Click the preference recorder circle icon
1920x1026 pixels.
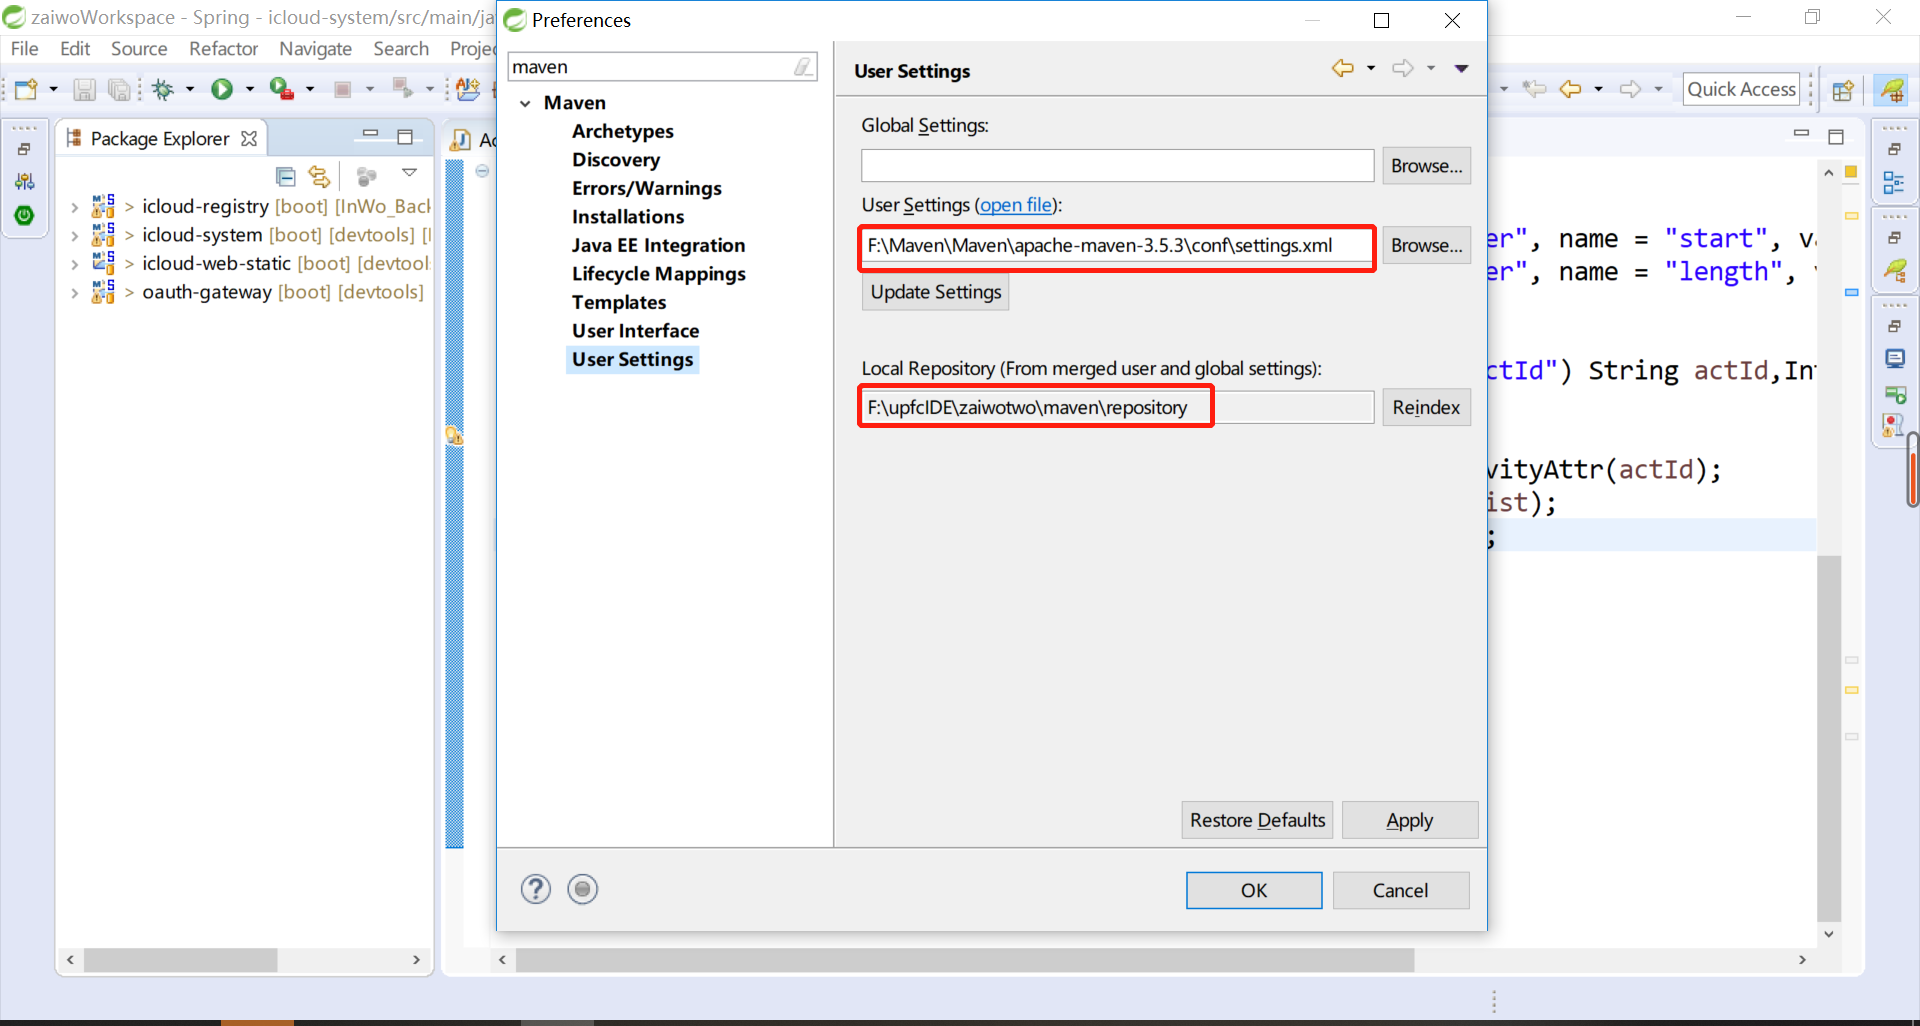[x=583, y=889]
